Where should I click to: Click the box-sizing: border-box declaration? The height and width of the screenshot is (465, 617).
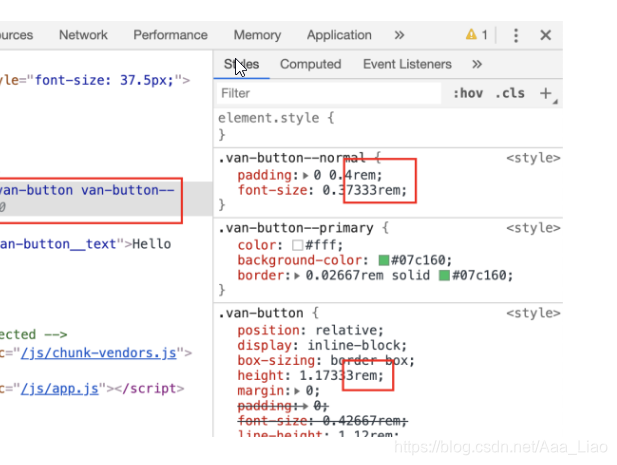326,361
